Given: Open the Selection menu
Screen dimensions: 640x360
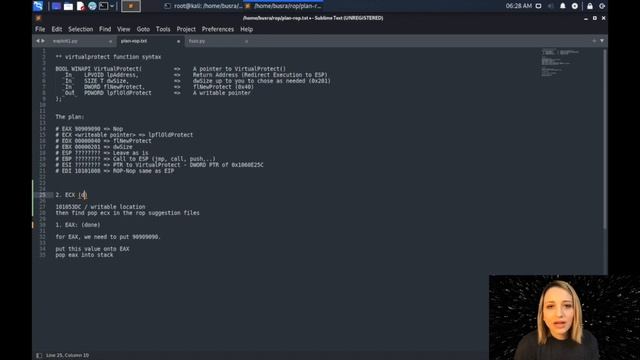Looking at the screenshot, I should tap(80, 29).
